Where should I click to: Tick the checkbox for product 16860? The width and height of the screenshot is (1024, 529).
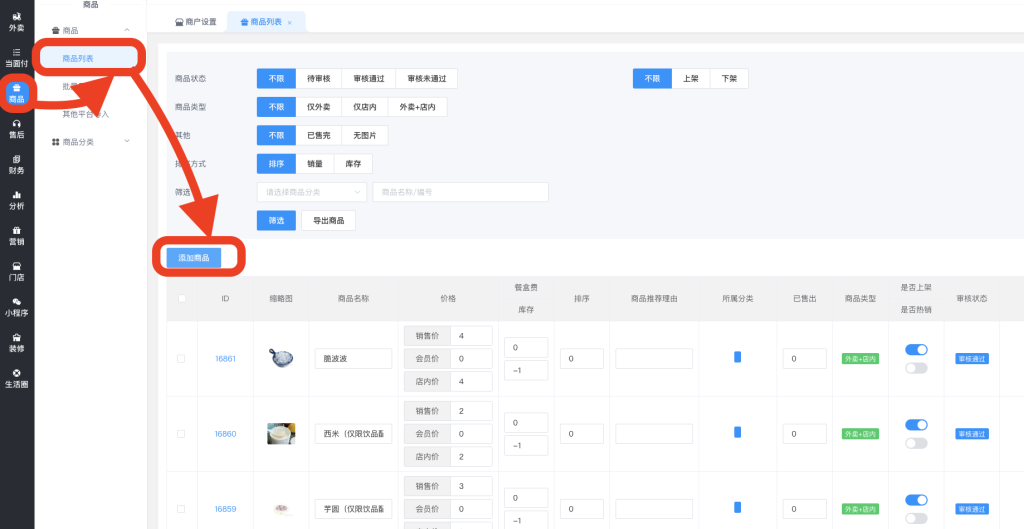181,434
